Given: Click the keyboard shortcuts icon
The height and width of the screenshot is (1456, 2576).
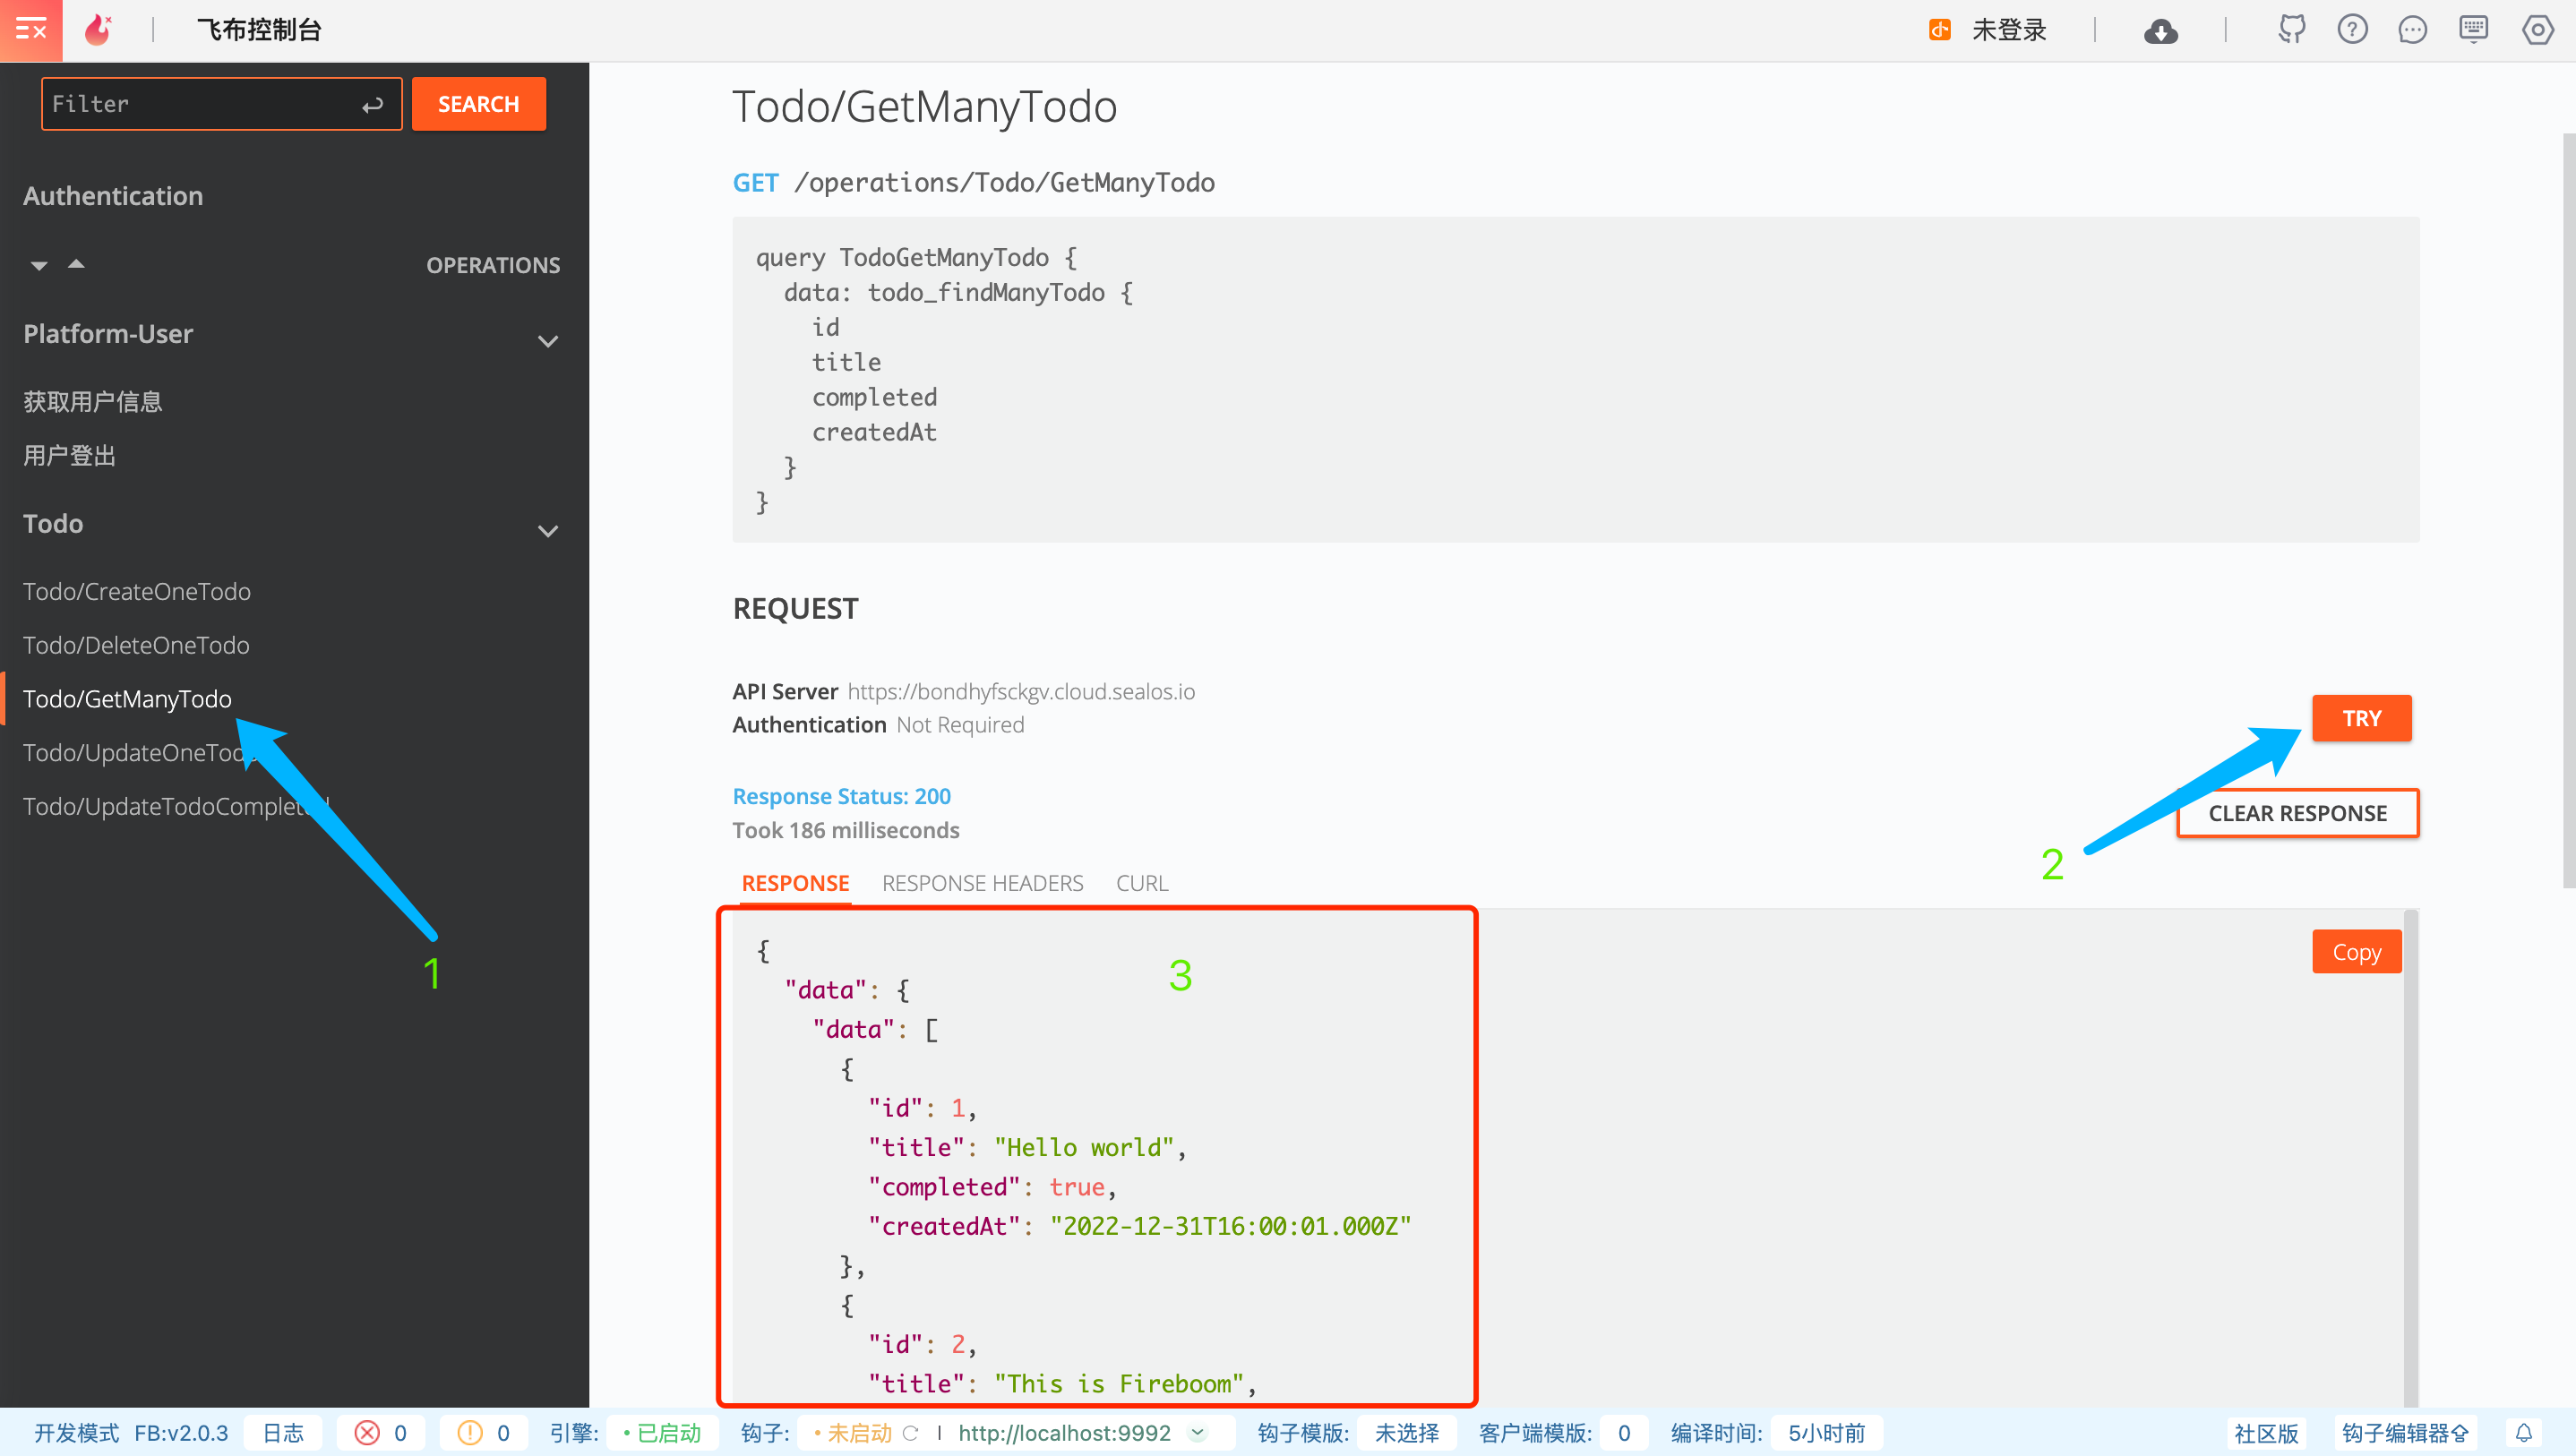Looking at the screenshot, I should coord(2474,30).
